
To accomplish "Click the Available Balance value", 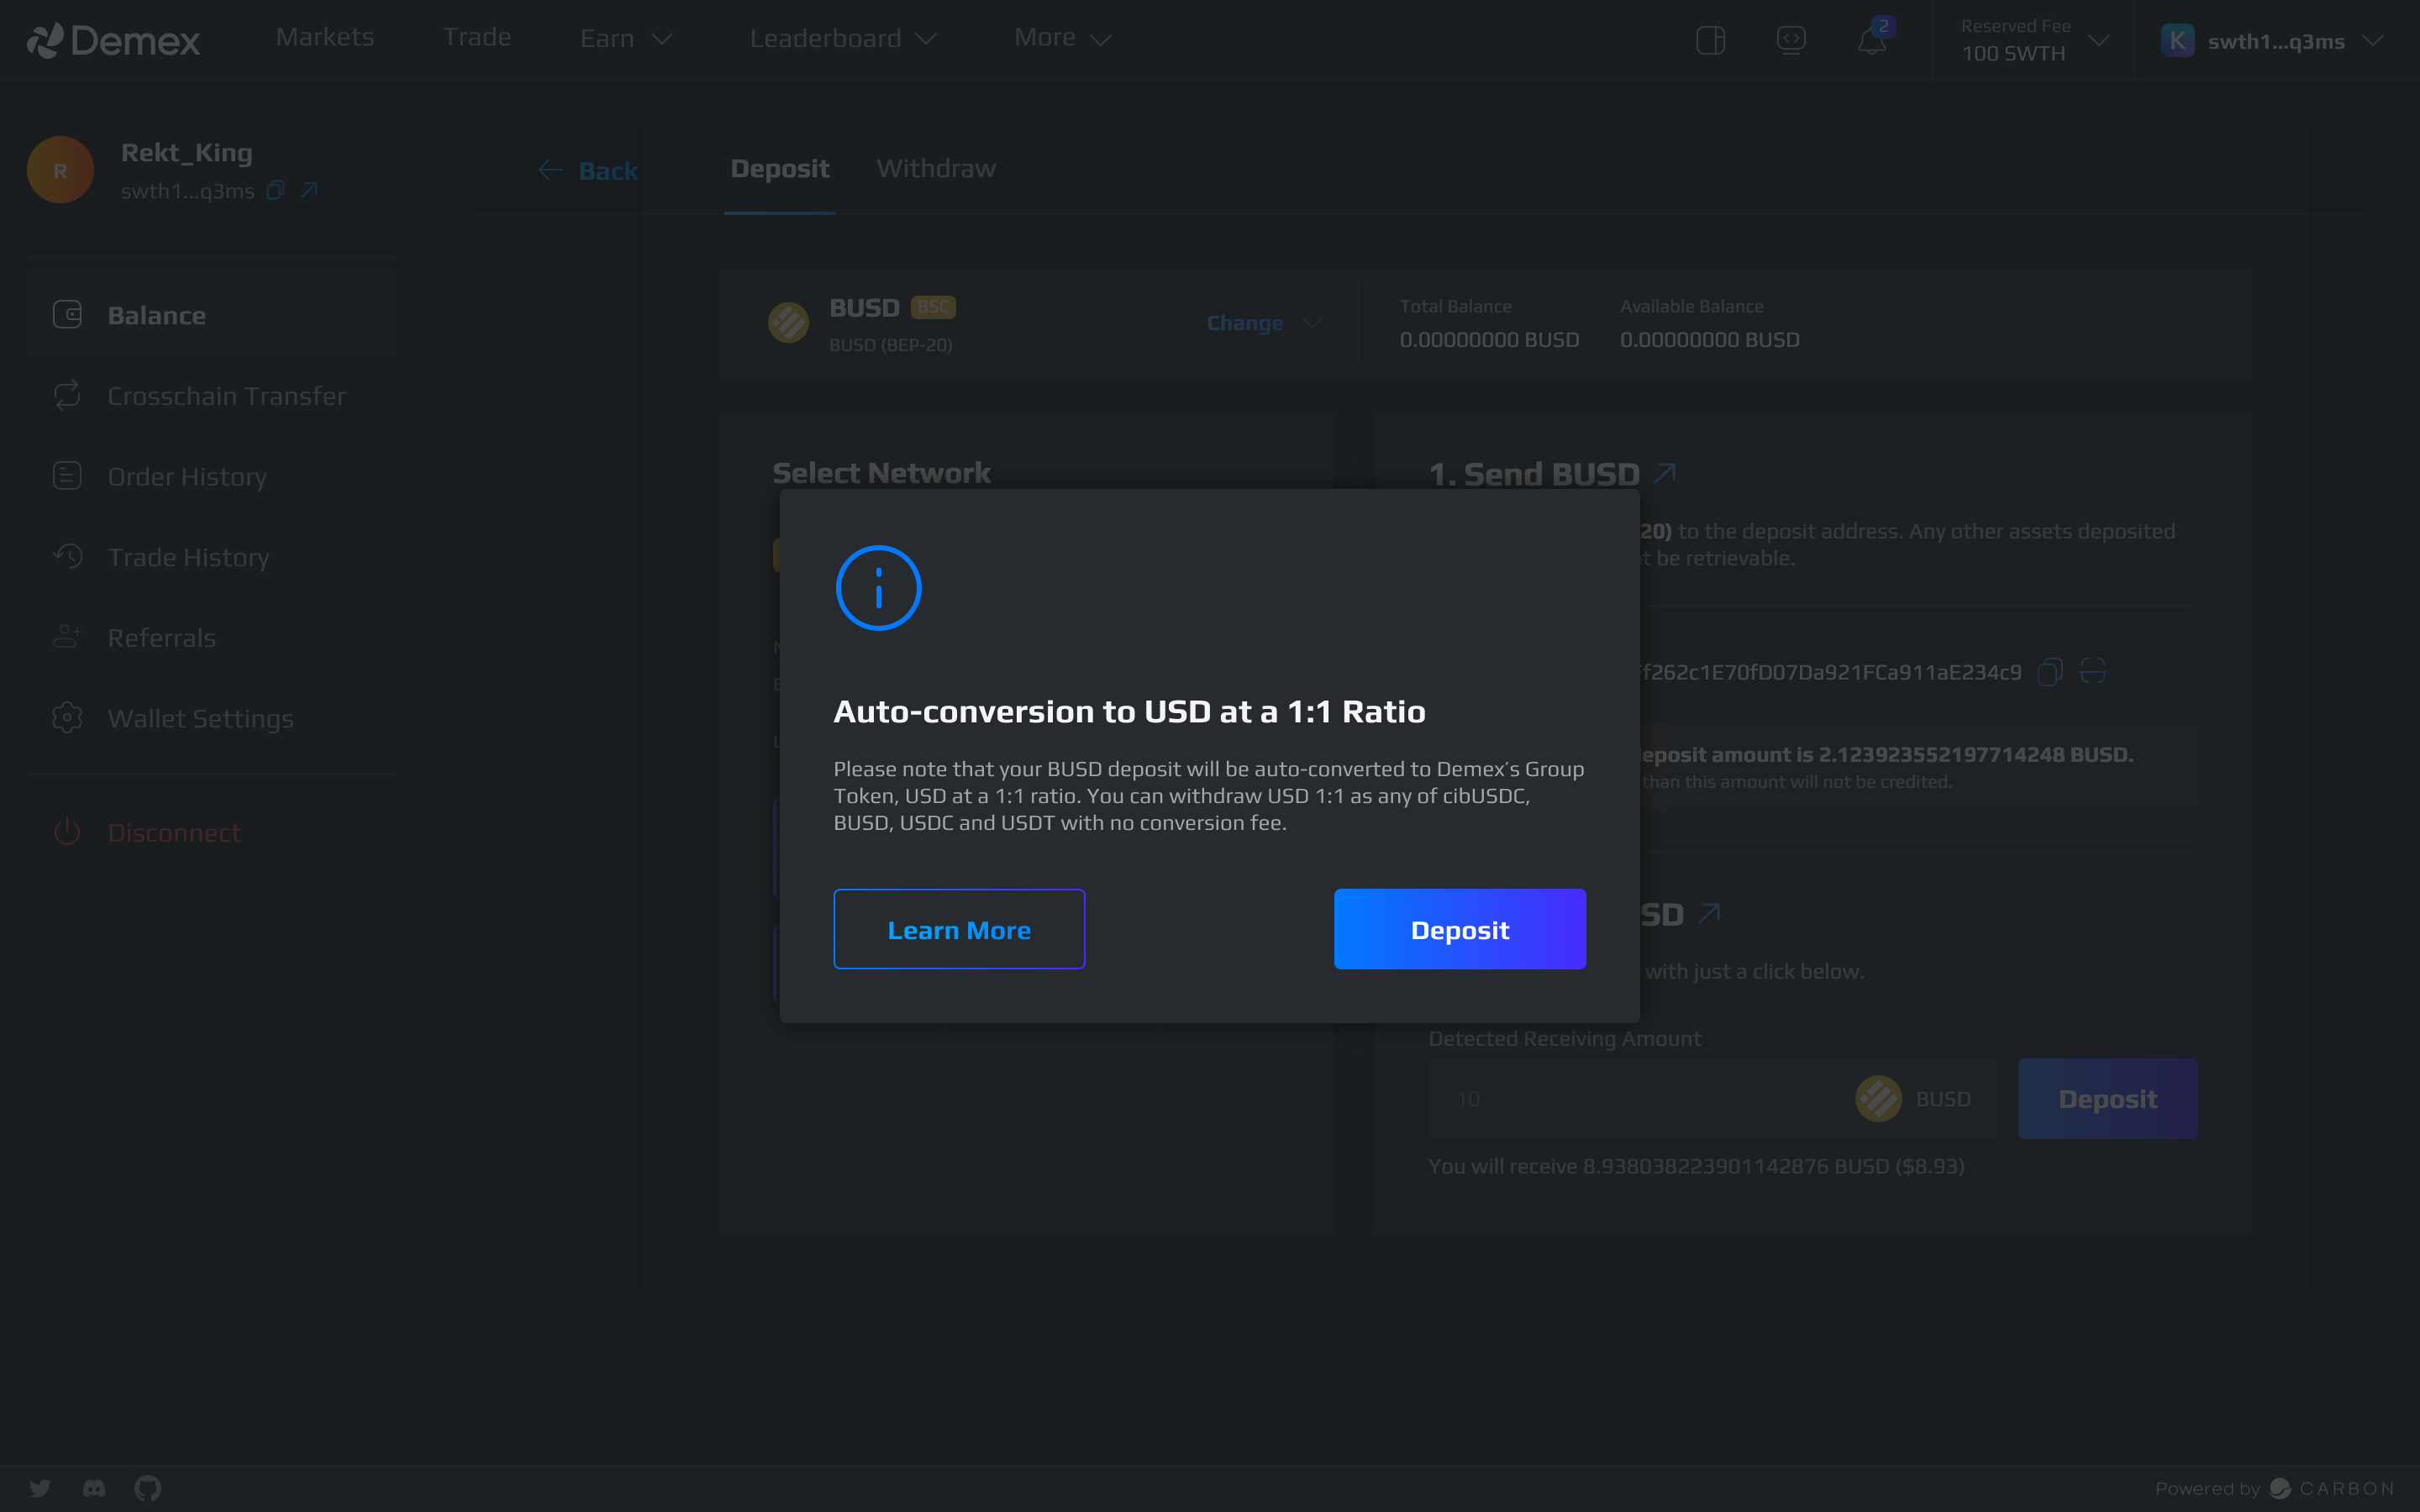I will tap(1709, 340).
